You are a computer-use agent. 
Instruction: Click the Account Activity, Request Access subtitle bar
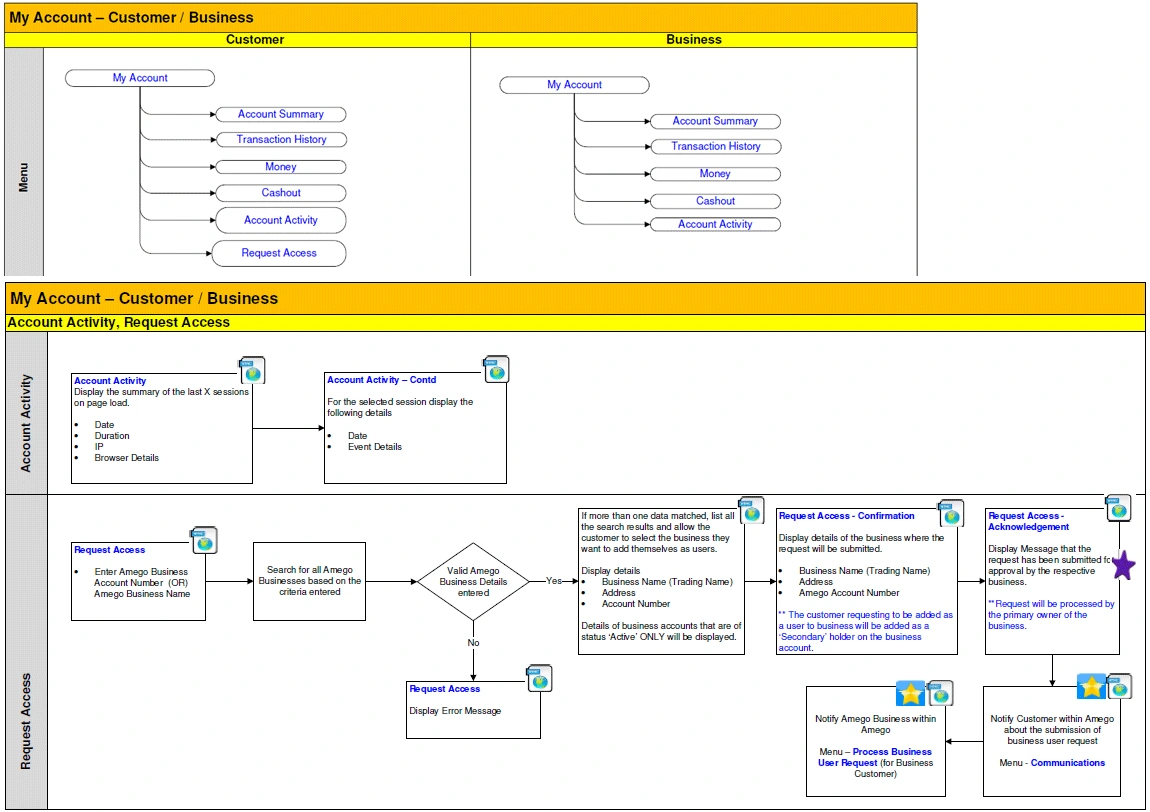click(575, 323)
